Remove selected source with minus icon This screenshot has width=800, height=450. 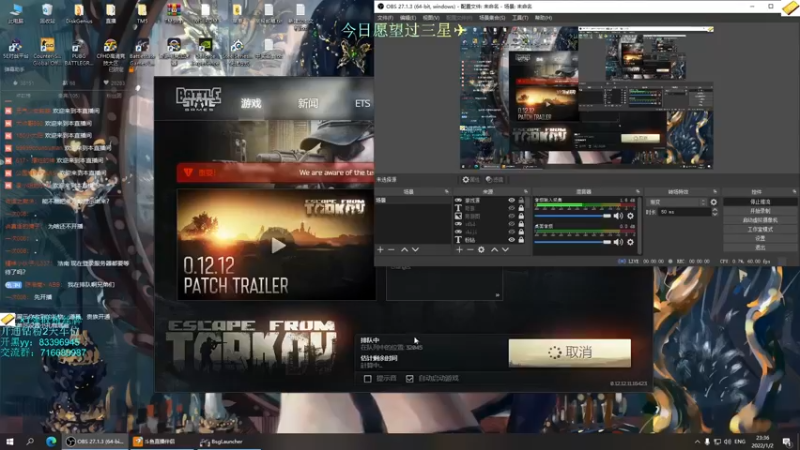470,249
